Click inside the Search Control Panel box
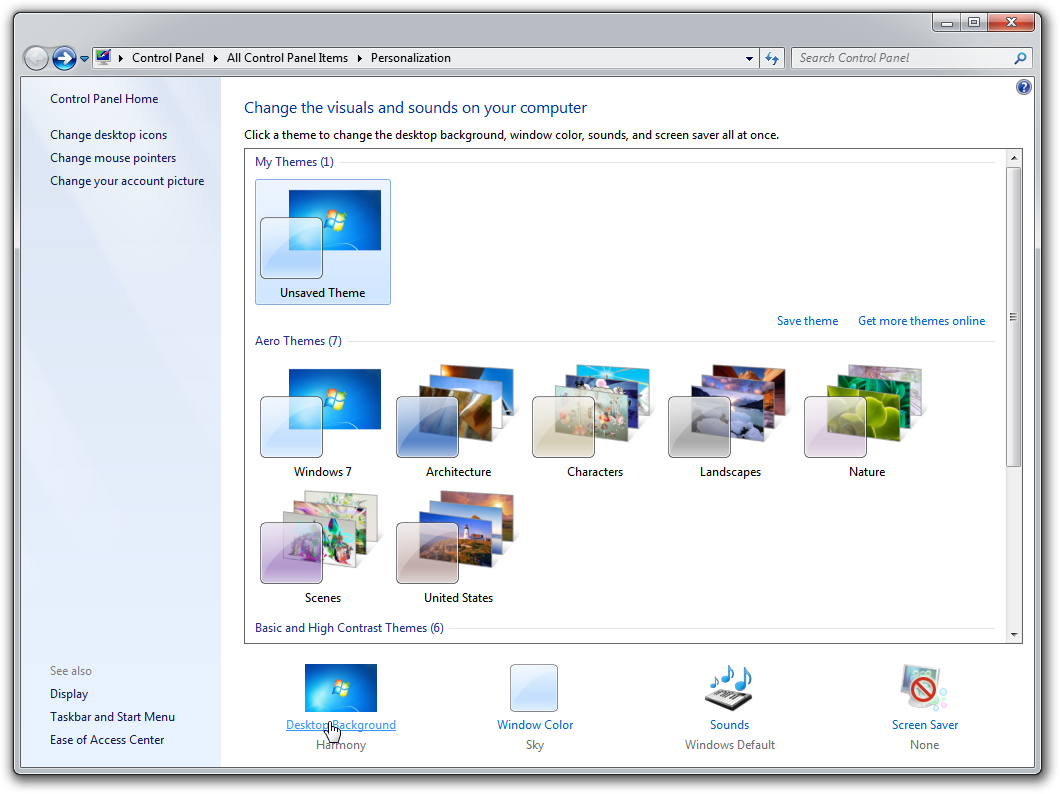The image size is (1060, 794). tap(900, 58)
